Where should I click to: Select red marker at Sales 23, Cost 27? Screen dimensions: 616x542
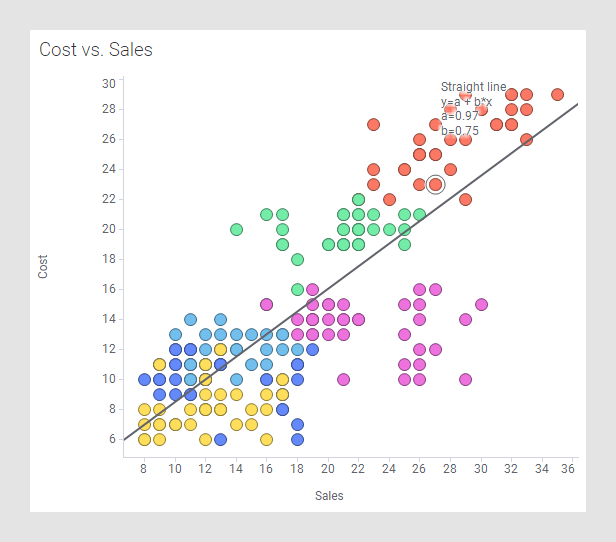click(373, 125)
